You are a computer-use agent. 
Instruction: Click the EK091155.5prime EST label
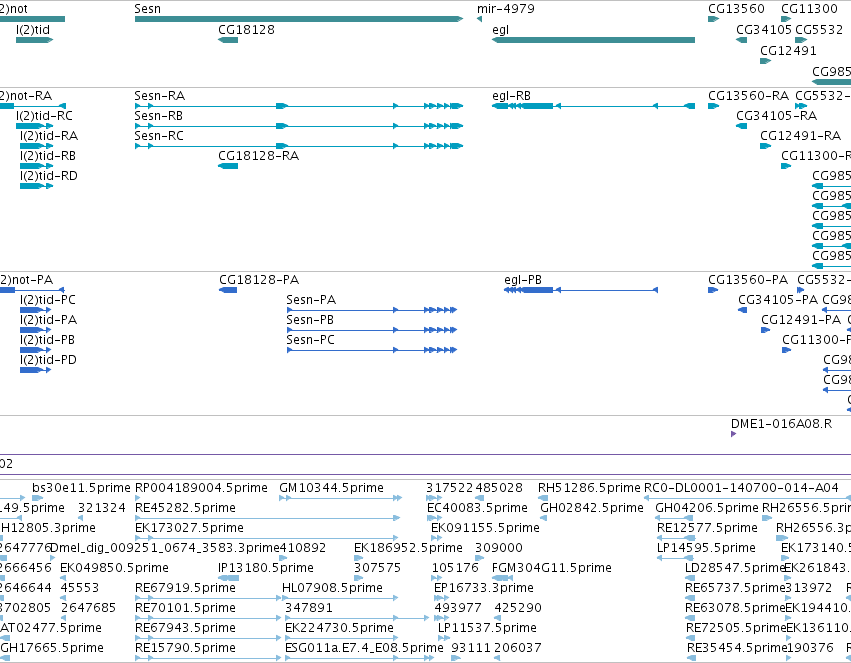[x=486, y=528]
